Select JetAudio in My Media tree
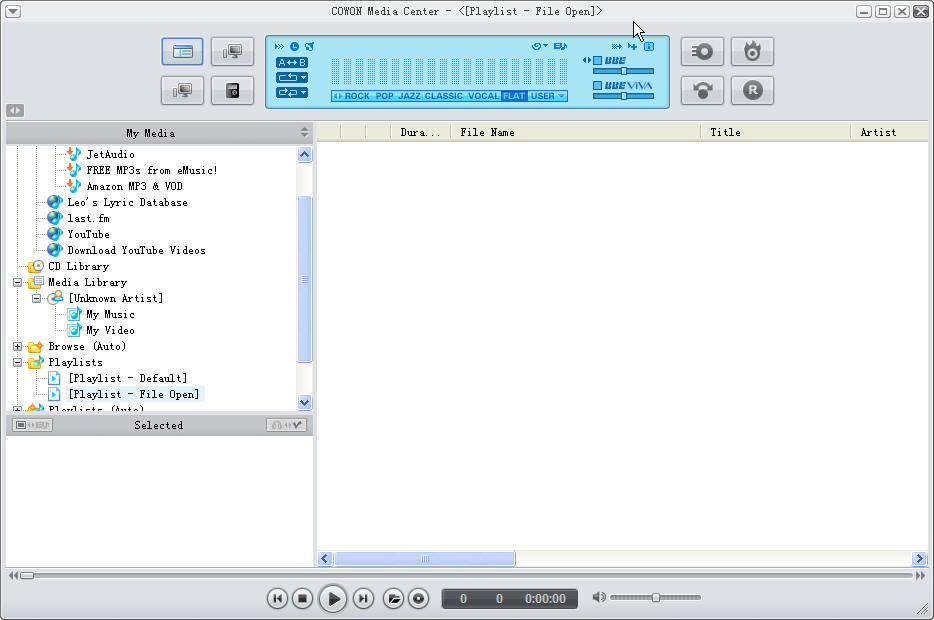 click(x=110, y=154)
